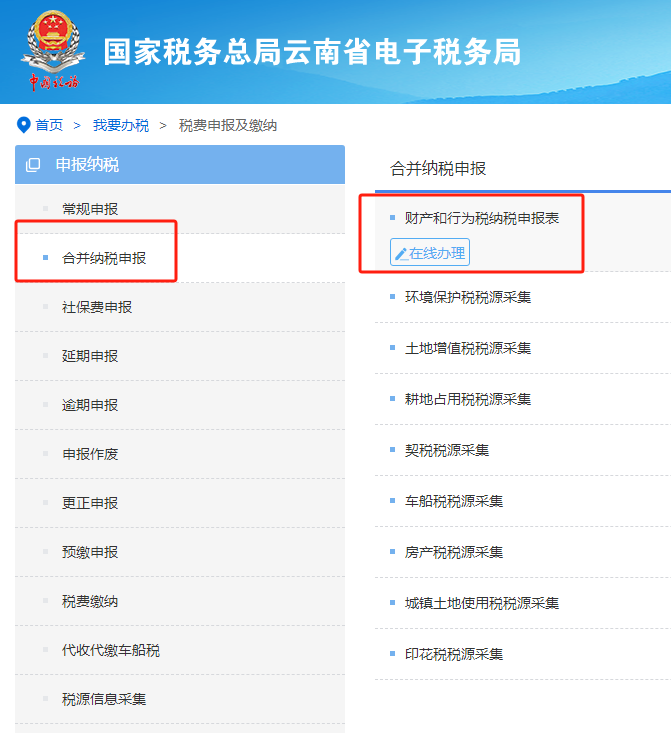Open 房产税税源采集
This screenshot has height=733, width=671.
(454, 552)
